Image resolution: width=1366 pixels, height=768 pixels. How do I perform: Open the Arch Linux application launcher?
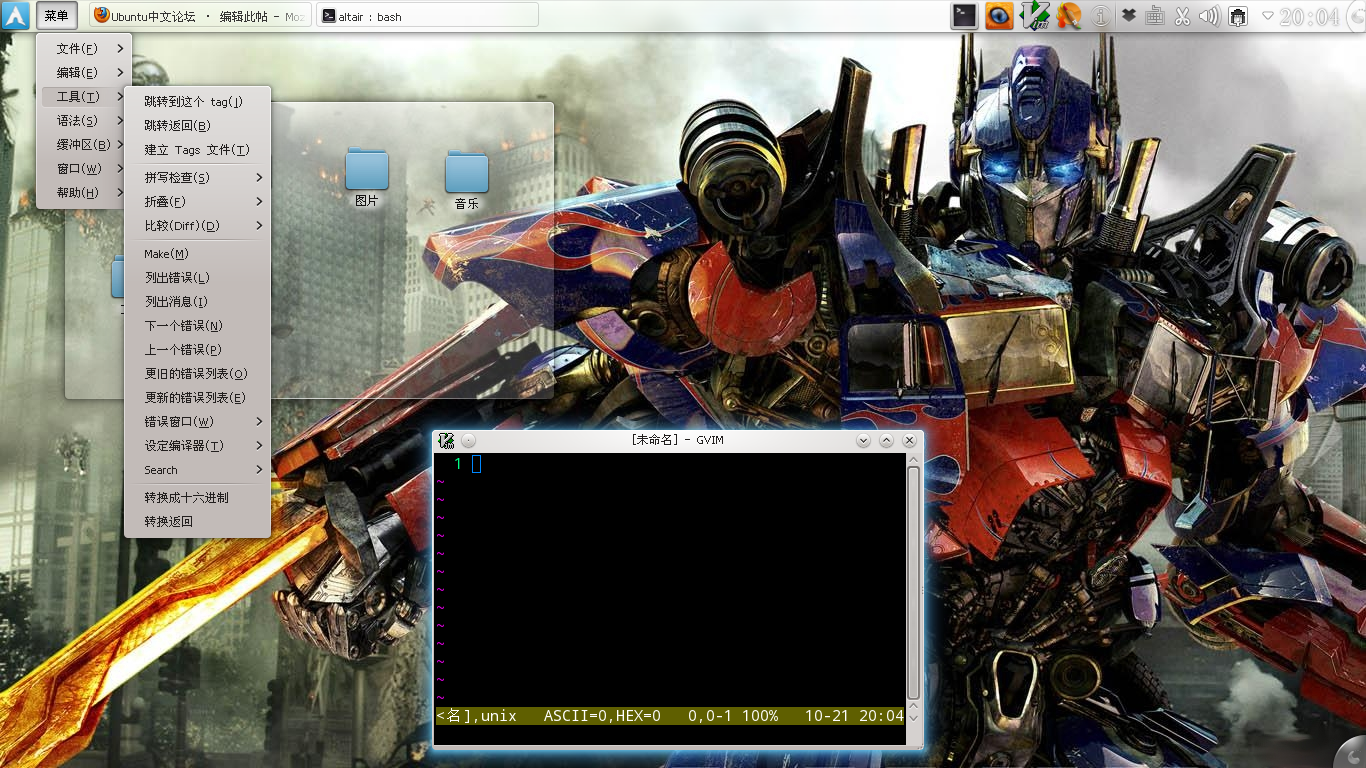pos(16,16)
